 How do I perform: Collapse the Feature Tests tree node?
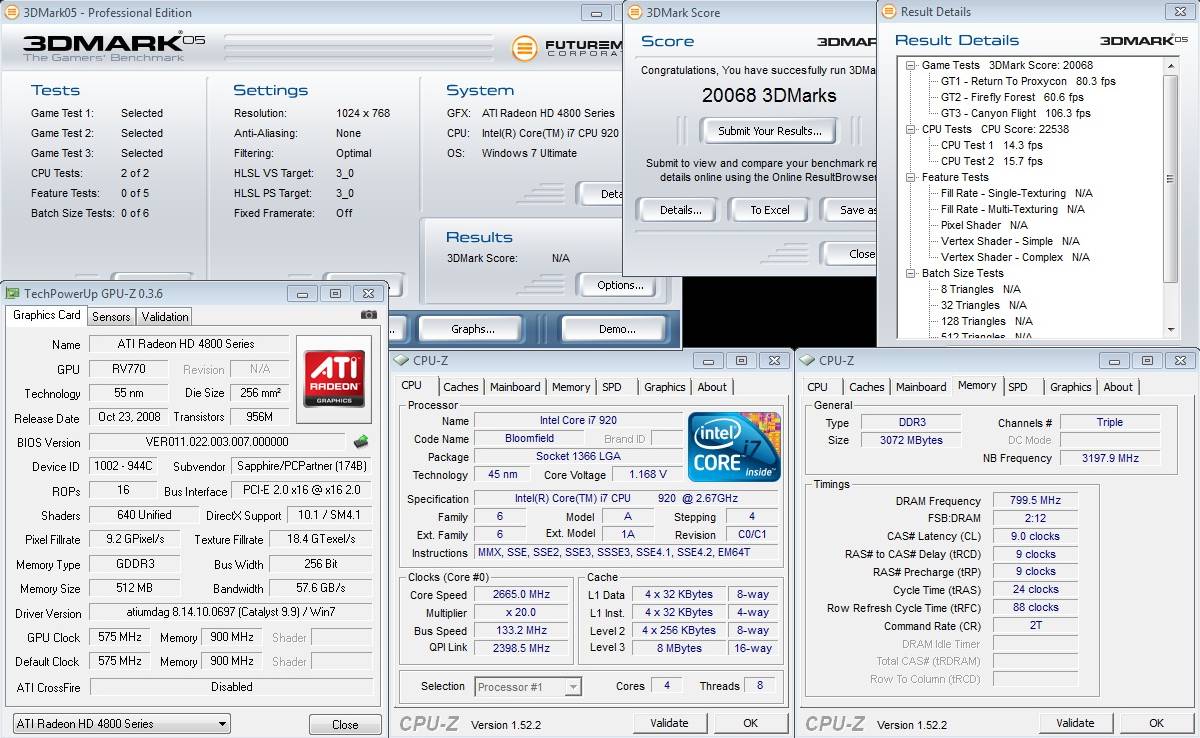click(x=911, y=177)
